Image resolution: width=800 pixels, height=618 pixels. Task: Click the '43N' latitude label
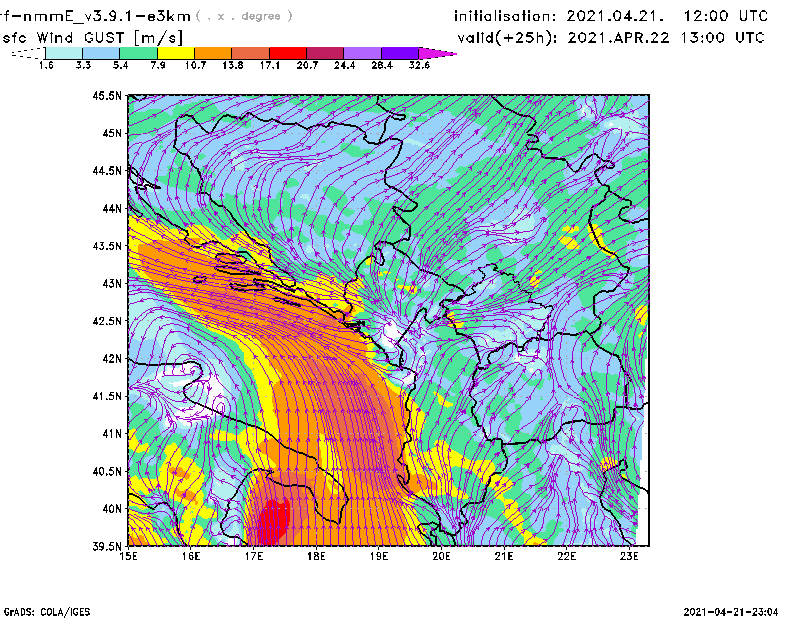pyautogui.click(x=112, y=283)
